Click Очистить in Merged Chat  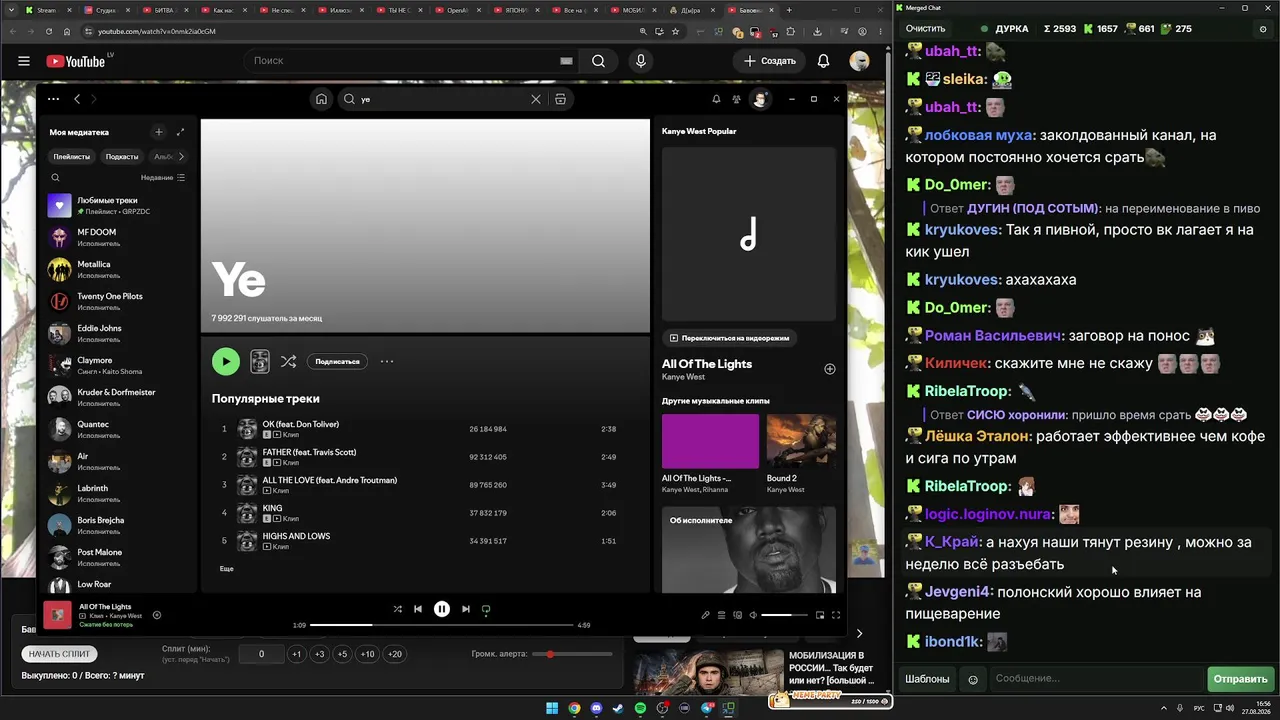pyautogui.click(x=925, y=29)
